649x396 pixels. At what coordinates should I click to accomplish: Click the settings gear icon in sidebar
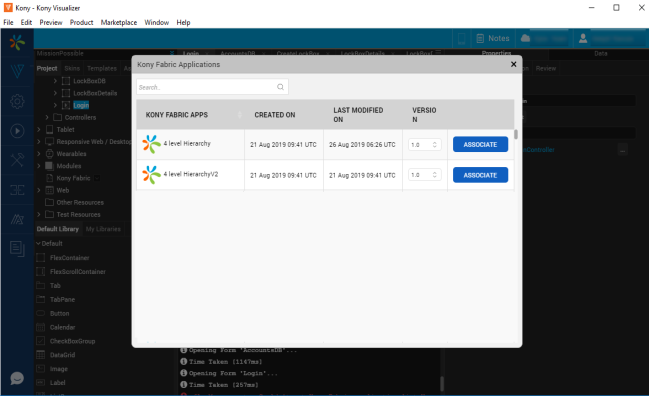pyautogui.click(x=17, y=101)
